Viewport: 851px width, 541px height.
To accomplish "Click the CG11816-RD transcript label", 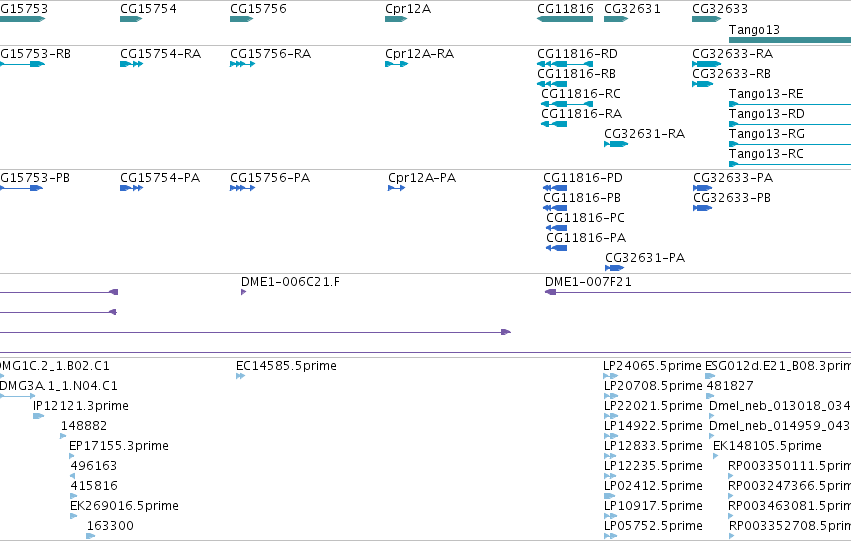I will 577,54.
